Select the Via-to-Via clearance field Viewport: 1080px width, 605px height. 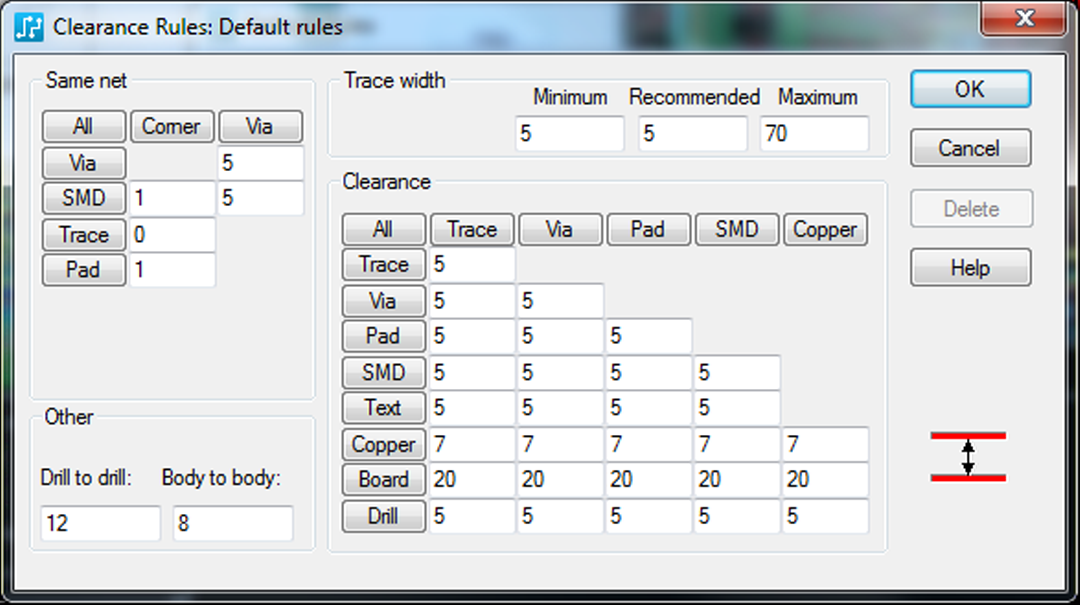click(560, 301)
